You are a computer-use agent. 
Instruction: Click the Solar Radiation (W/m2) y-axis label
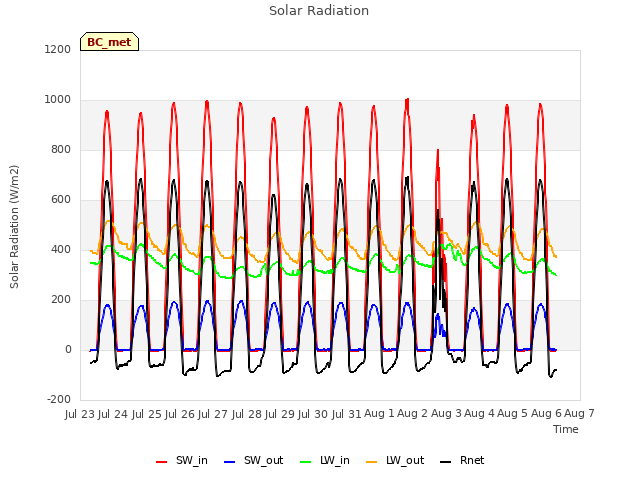[14, 227]
